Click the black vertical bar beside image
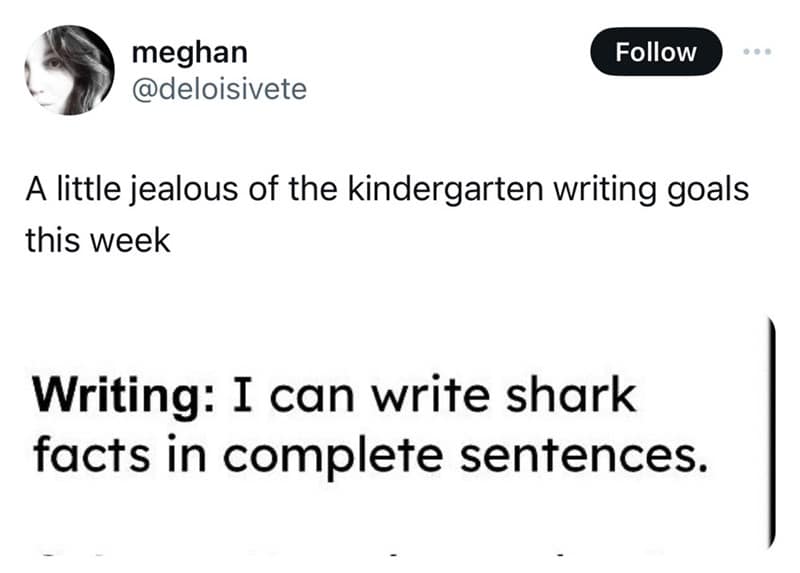This screenshot has width=800, height=573. click(x=771, y=430)
